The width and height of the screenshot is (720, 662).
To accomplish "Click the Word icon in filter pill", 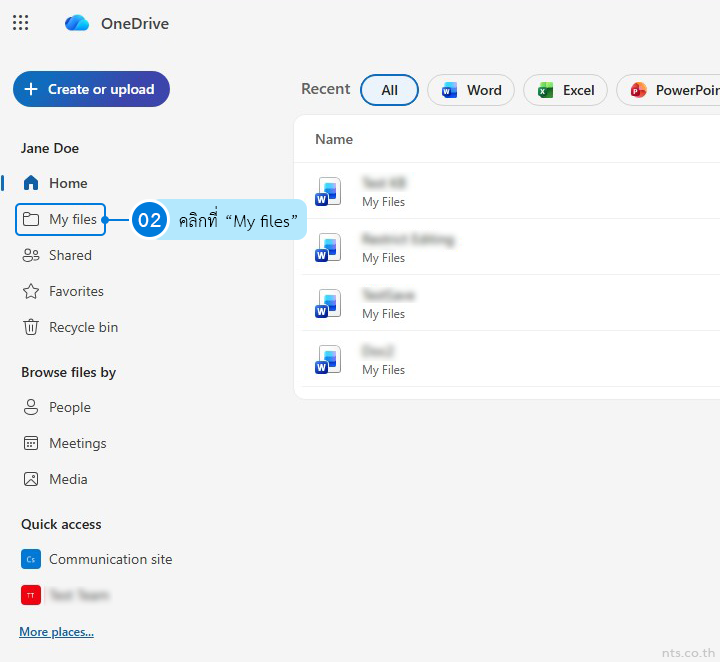I will (x=449, y=90).
